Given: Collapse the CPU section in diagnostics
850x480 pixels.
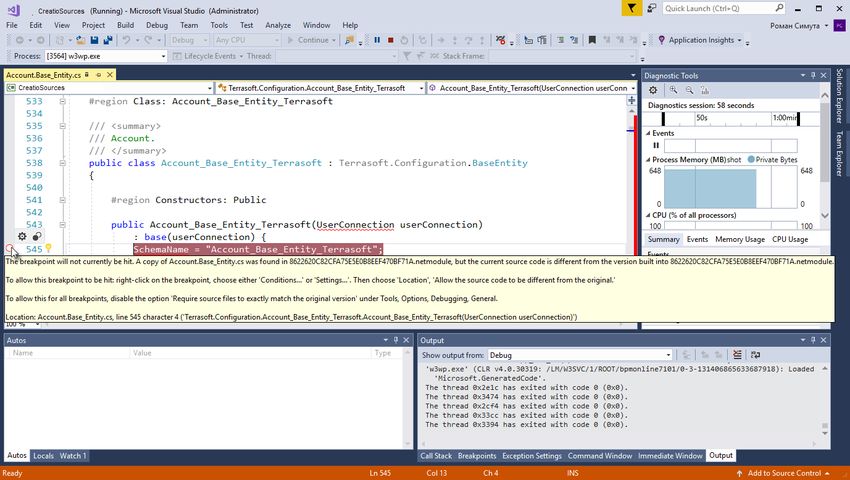Looking at the screenshot, I should [648, 215].
